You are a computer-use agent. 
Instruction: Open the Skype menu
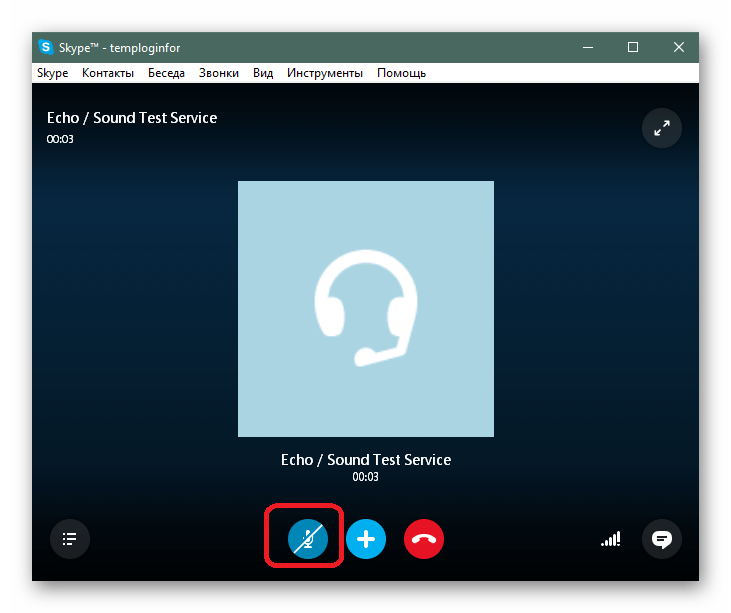coord(53,73)
